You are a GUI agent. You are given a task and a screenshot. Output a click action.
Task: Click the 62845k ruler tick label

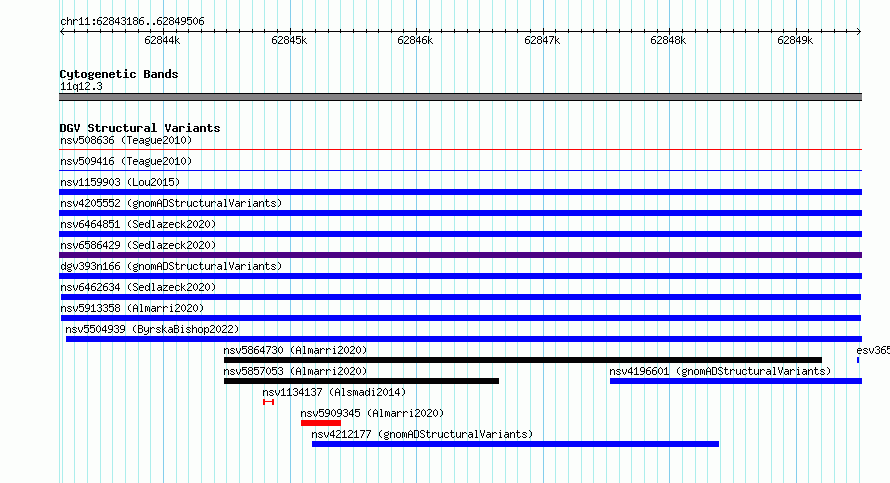coord(289,40)
